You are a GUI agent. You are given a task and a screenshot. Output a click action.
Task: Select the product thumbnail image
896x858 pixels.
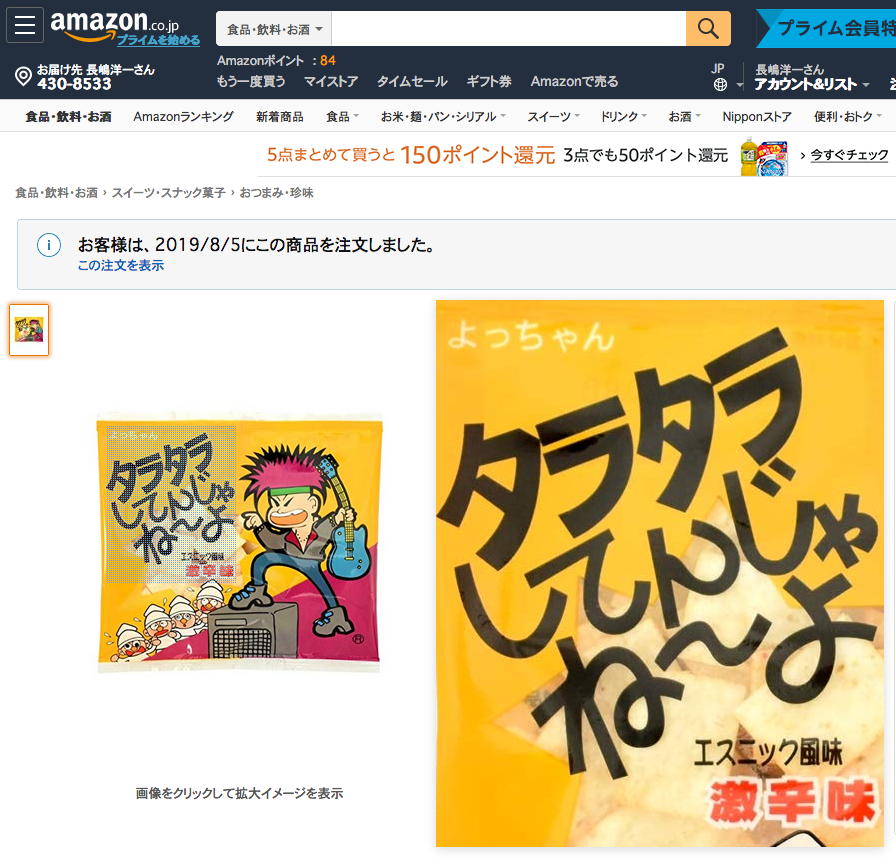click(x=29, y=330)
